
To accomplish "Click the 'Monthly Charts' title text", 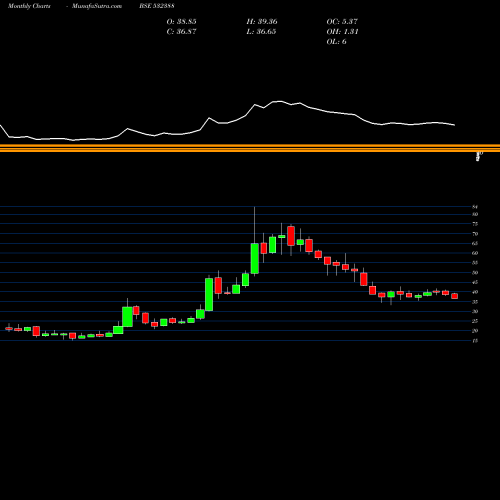I will 29,6.
